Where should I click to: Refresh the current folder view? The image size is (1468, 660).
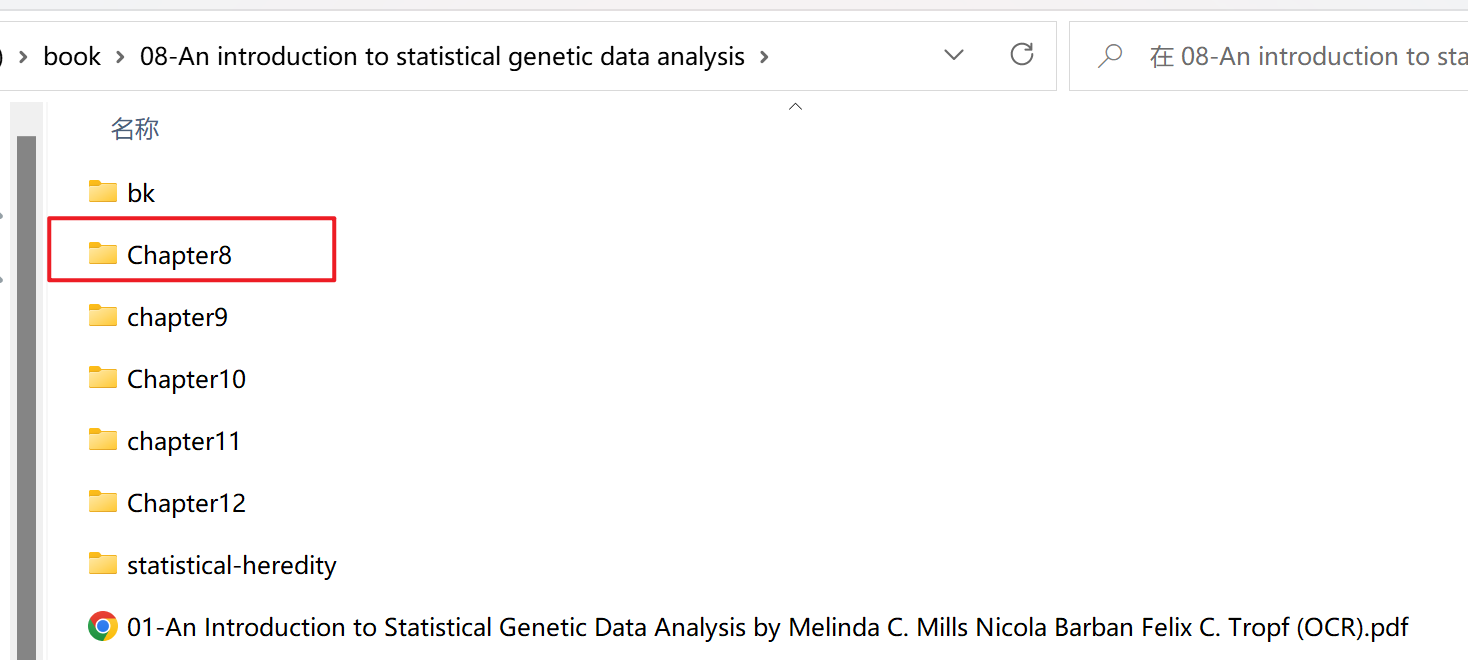click(1021, 55)
